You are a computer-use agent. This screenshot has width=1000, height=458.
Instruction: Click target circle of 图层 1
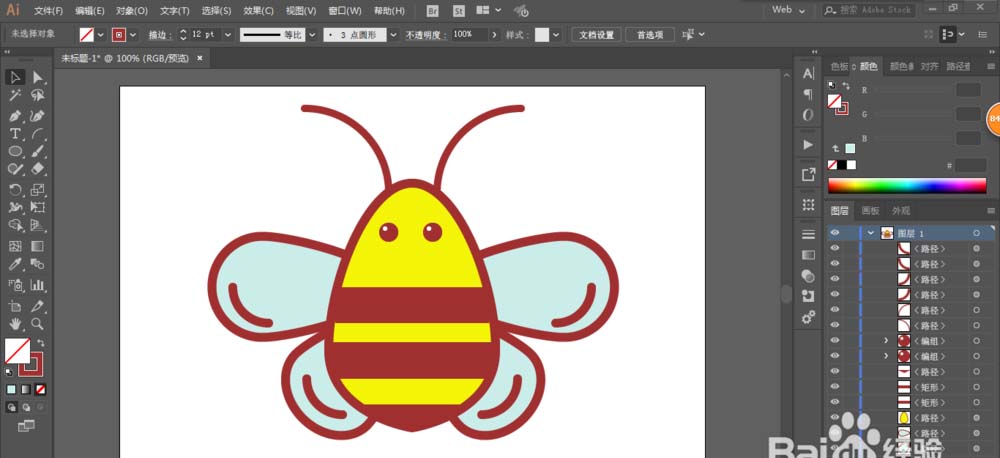976,233
